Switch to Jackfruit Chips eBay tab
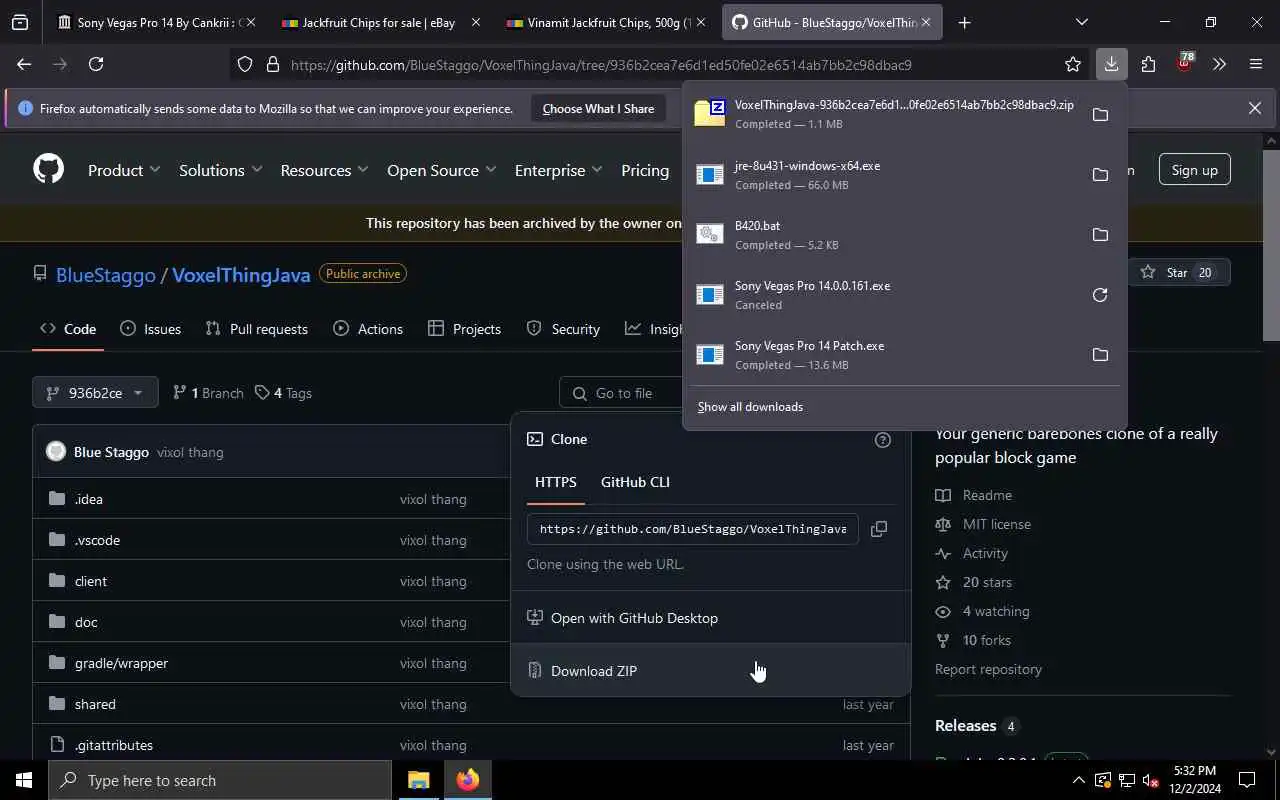The image size is (1280, 800). coord(378,22)
